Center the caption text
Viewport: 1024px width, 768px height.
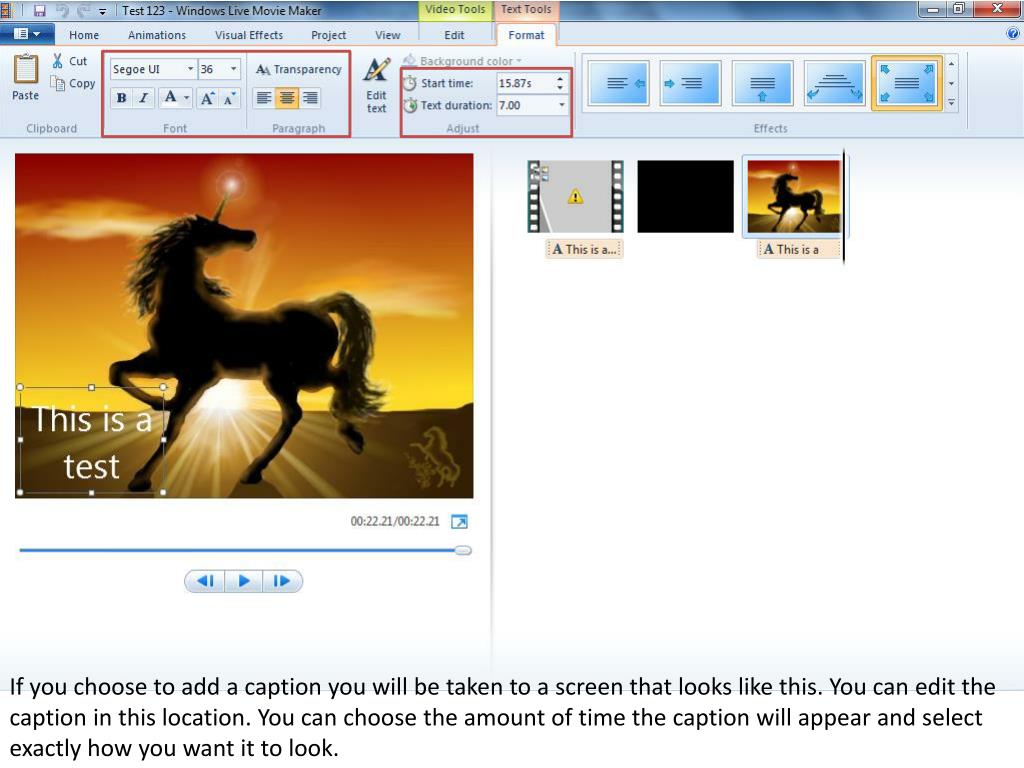tap(287, 98)
